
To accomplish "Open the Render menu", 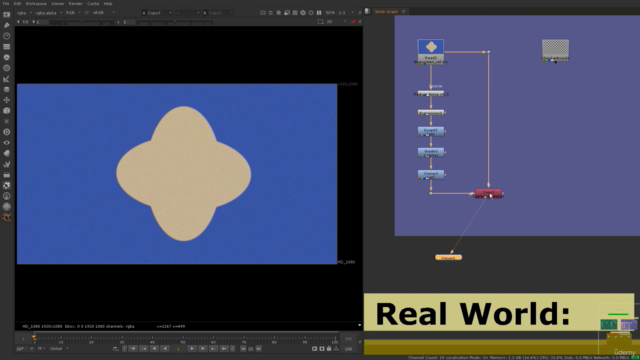I will [x=76, y=4].
